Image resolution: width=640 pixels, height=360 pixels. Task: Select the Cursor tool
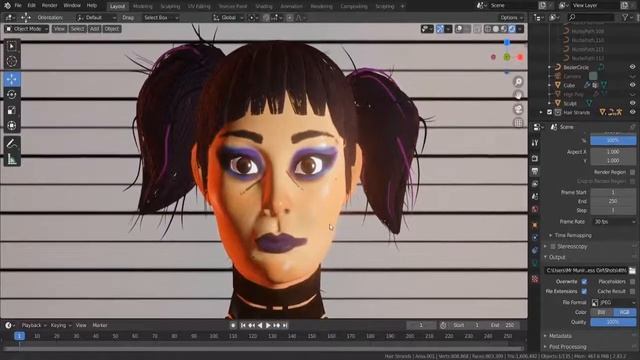click(x=12, y=61)
